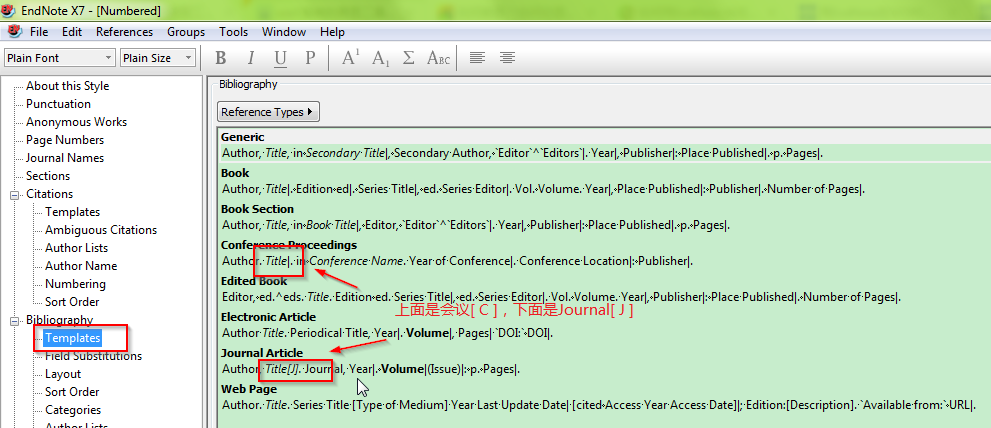Click the Web Page heading text
The height and width of the screenshot is (428, 991).
click(x=249, y=389)
